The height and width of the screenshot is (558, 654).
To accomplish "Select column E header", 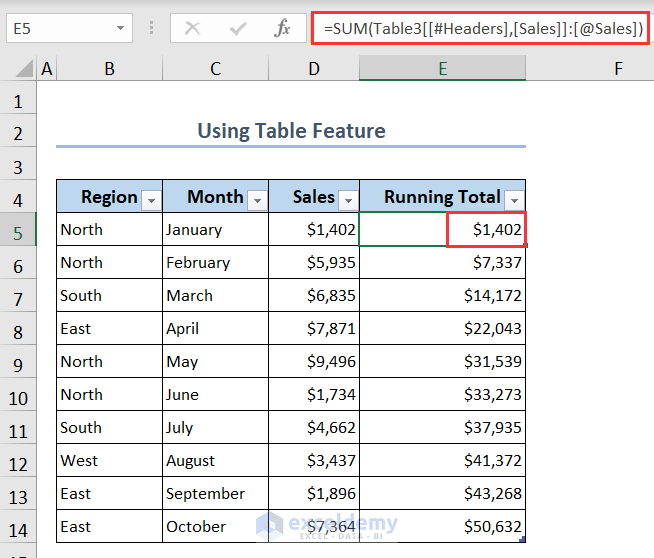I will click(x=442, y=68).
